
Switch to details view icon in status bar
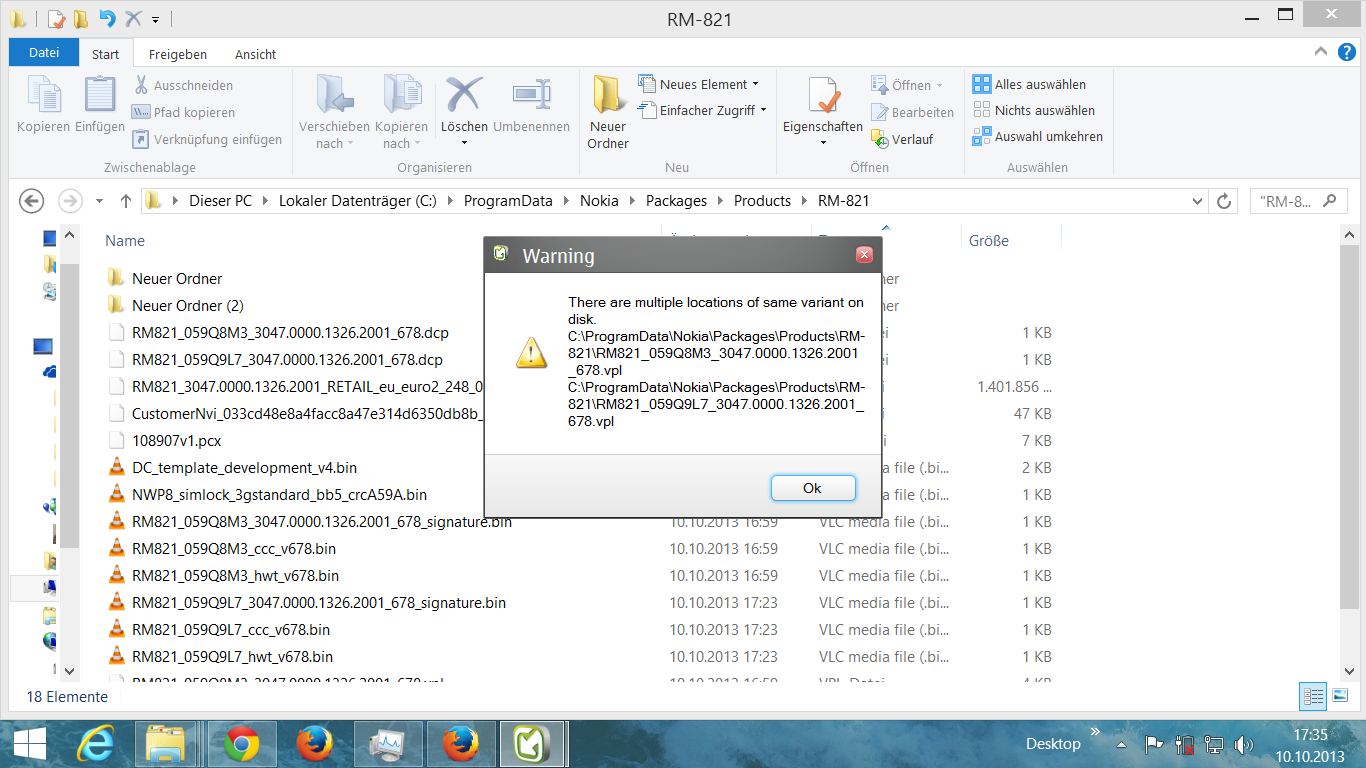pyautogui.click(x=1314, y=696)
